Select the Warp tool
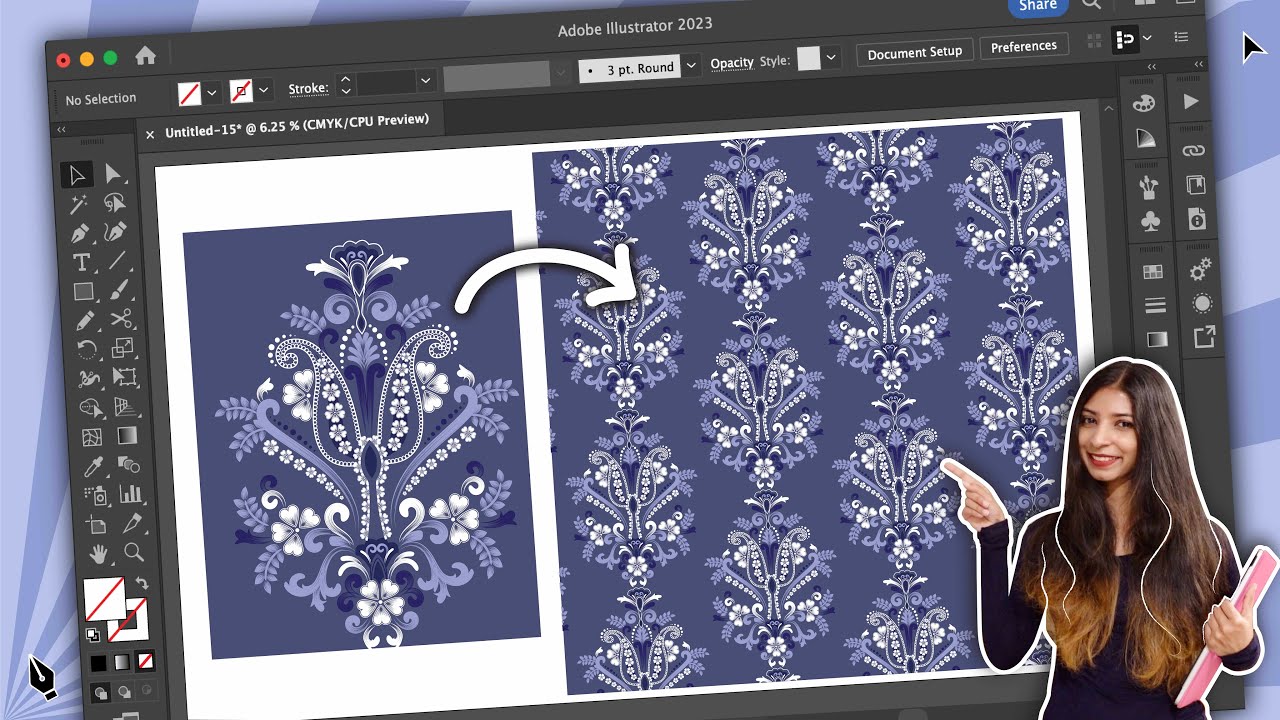1280x720 pixels. pyautogui.click(x=89, y=380)
